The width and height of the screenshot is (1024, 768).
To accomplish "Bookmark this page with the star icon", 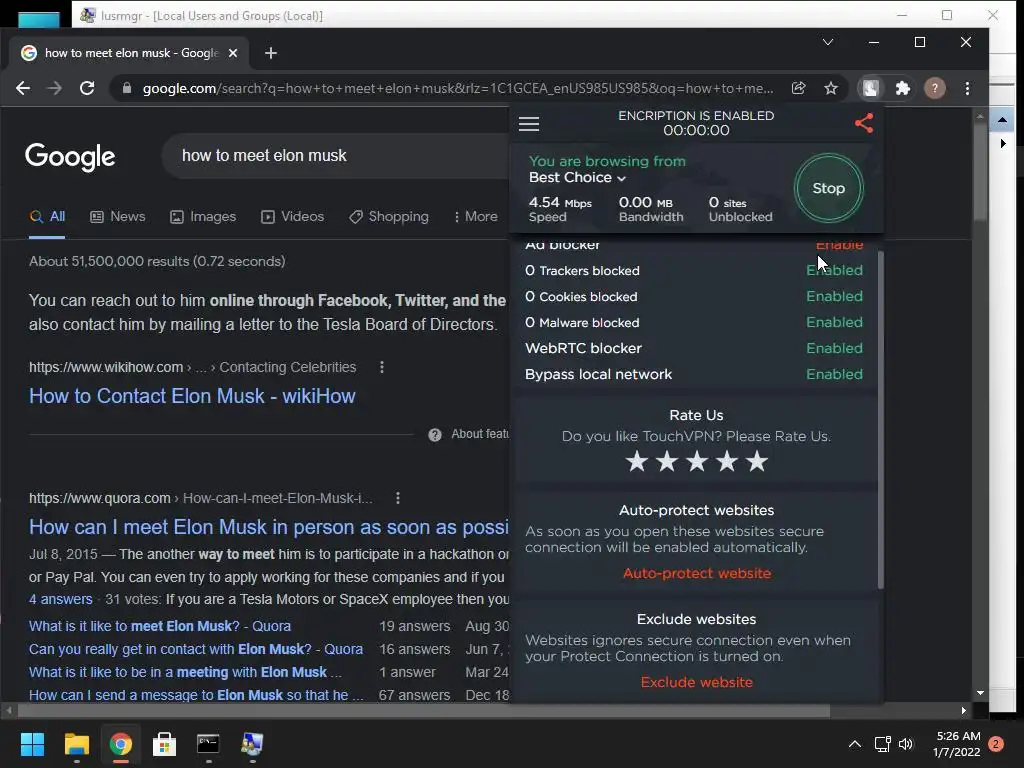I will (831, 88).
